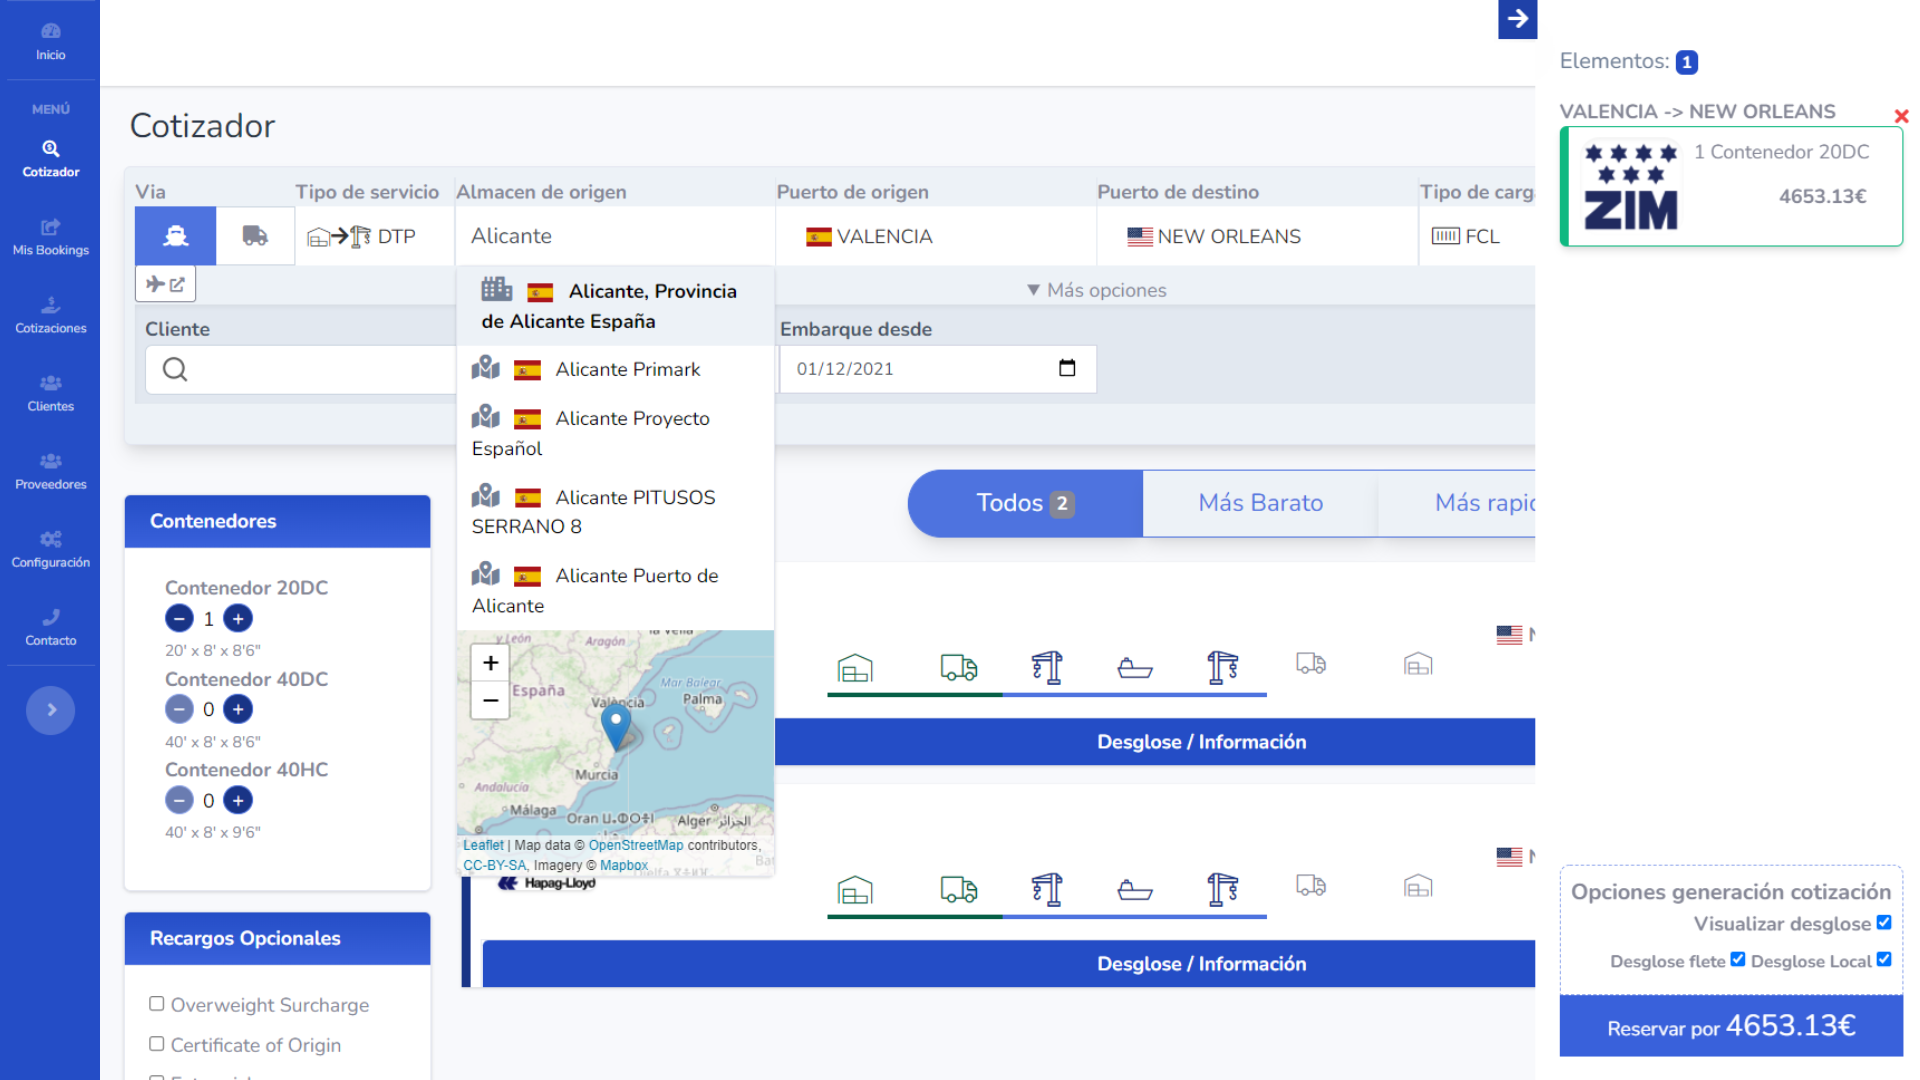Open the Leaflet link
This screenshot has height=1080, width=1920.
pyautogui.click(x=483, y=845)
